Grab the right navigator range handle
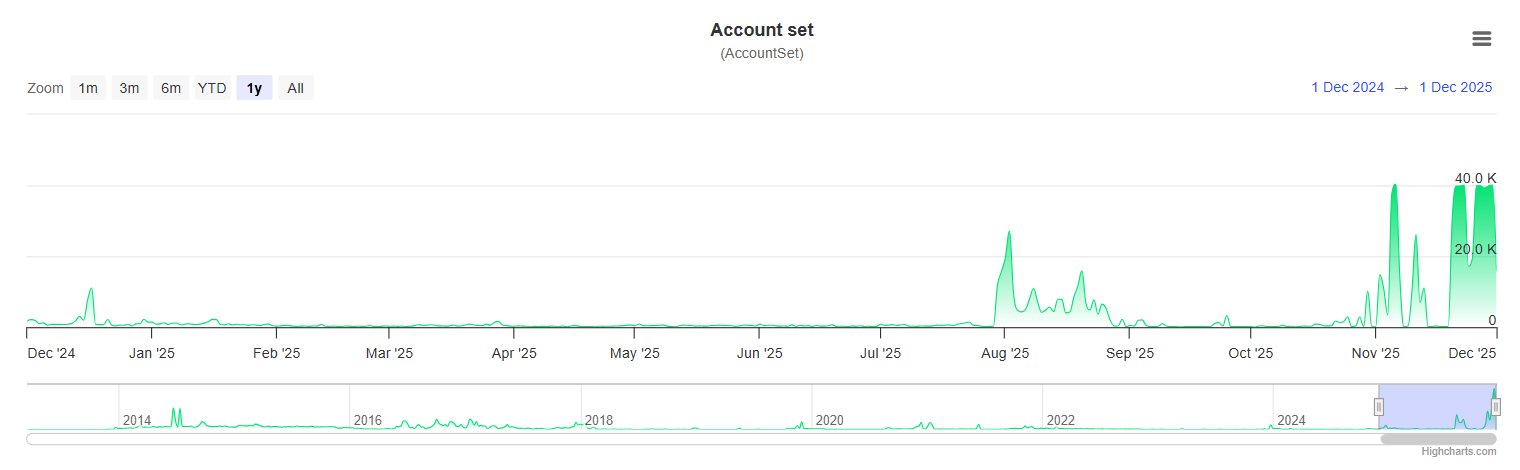This screenshot has width=1520, height=470. point(1496,407)
